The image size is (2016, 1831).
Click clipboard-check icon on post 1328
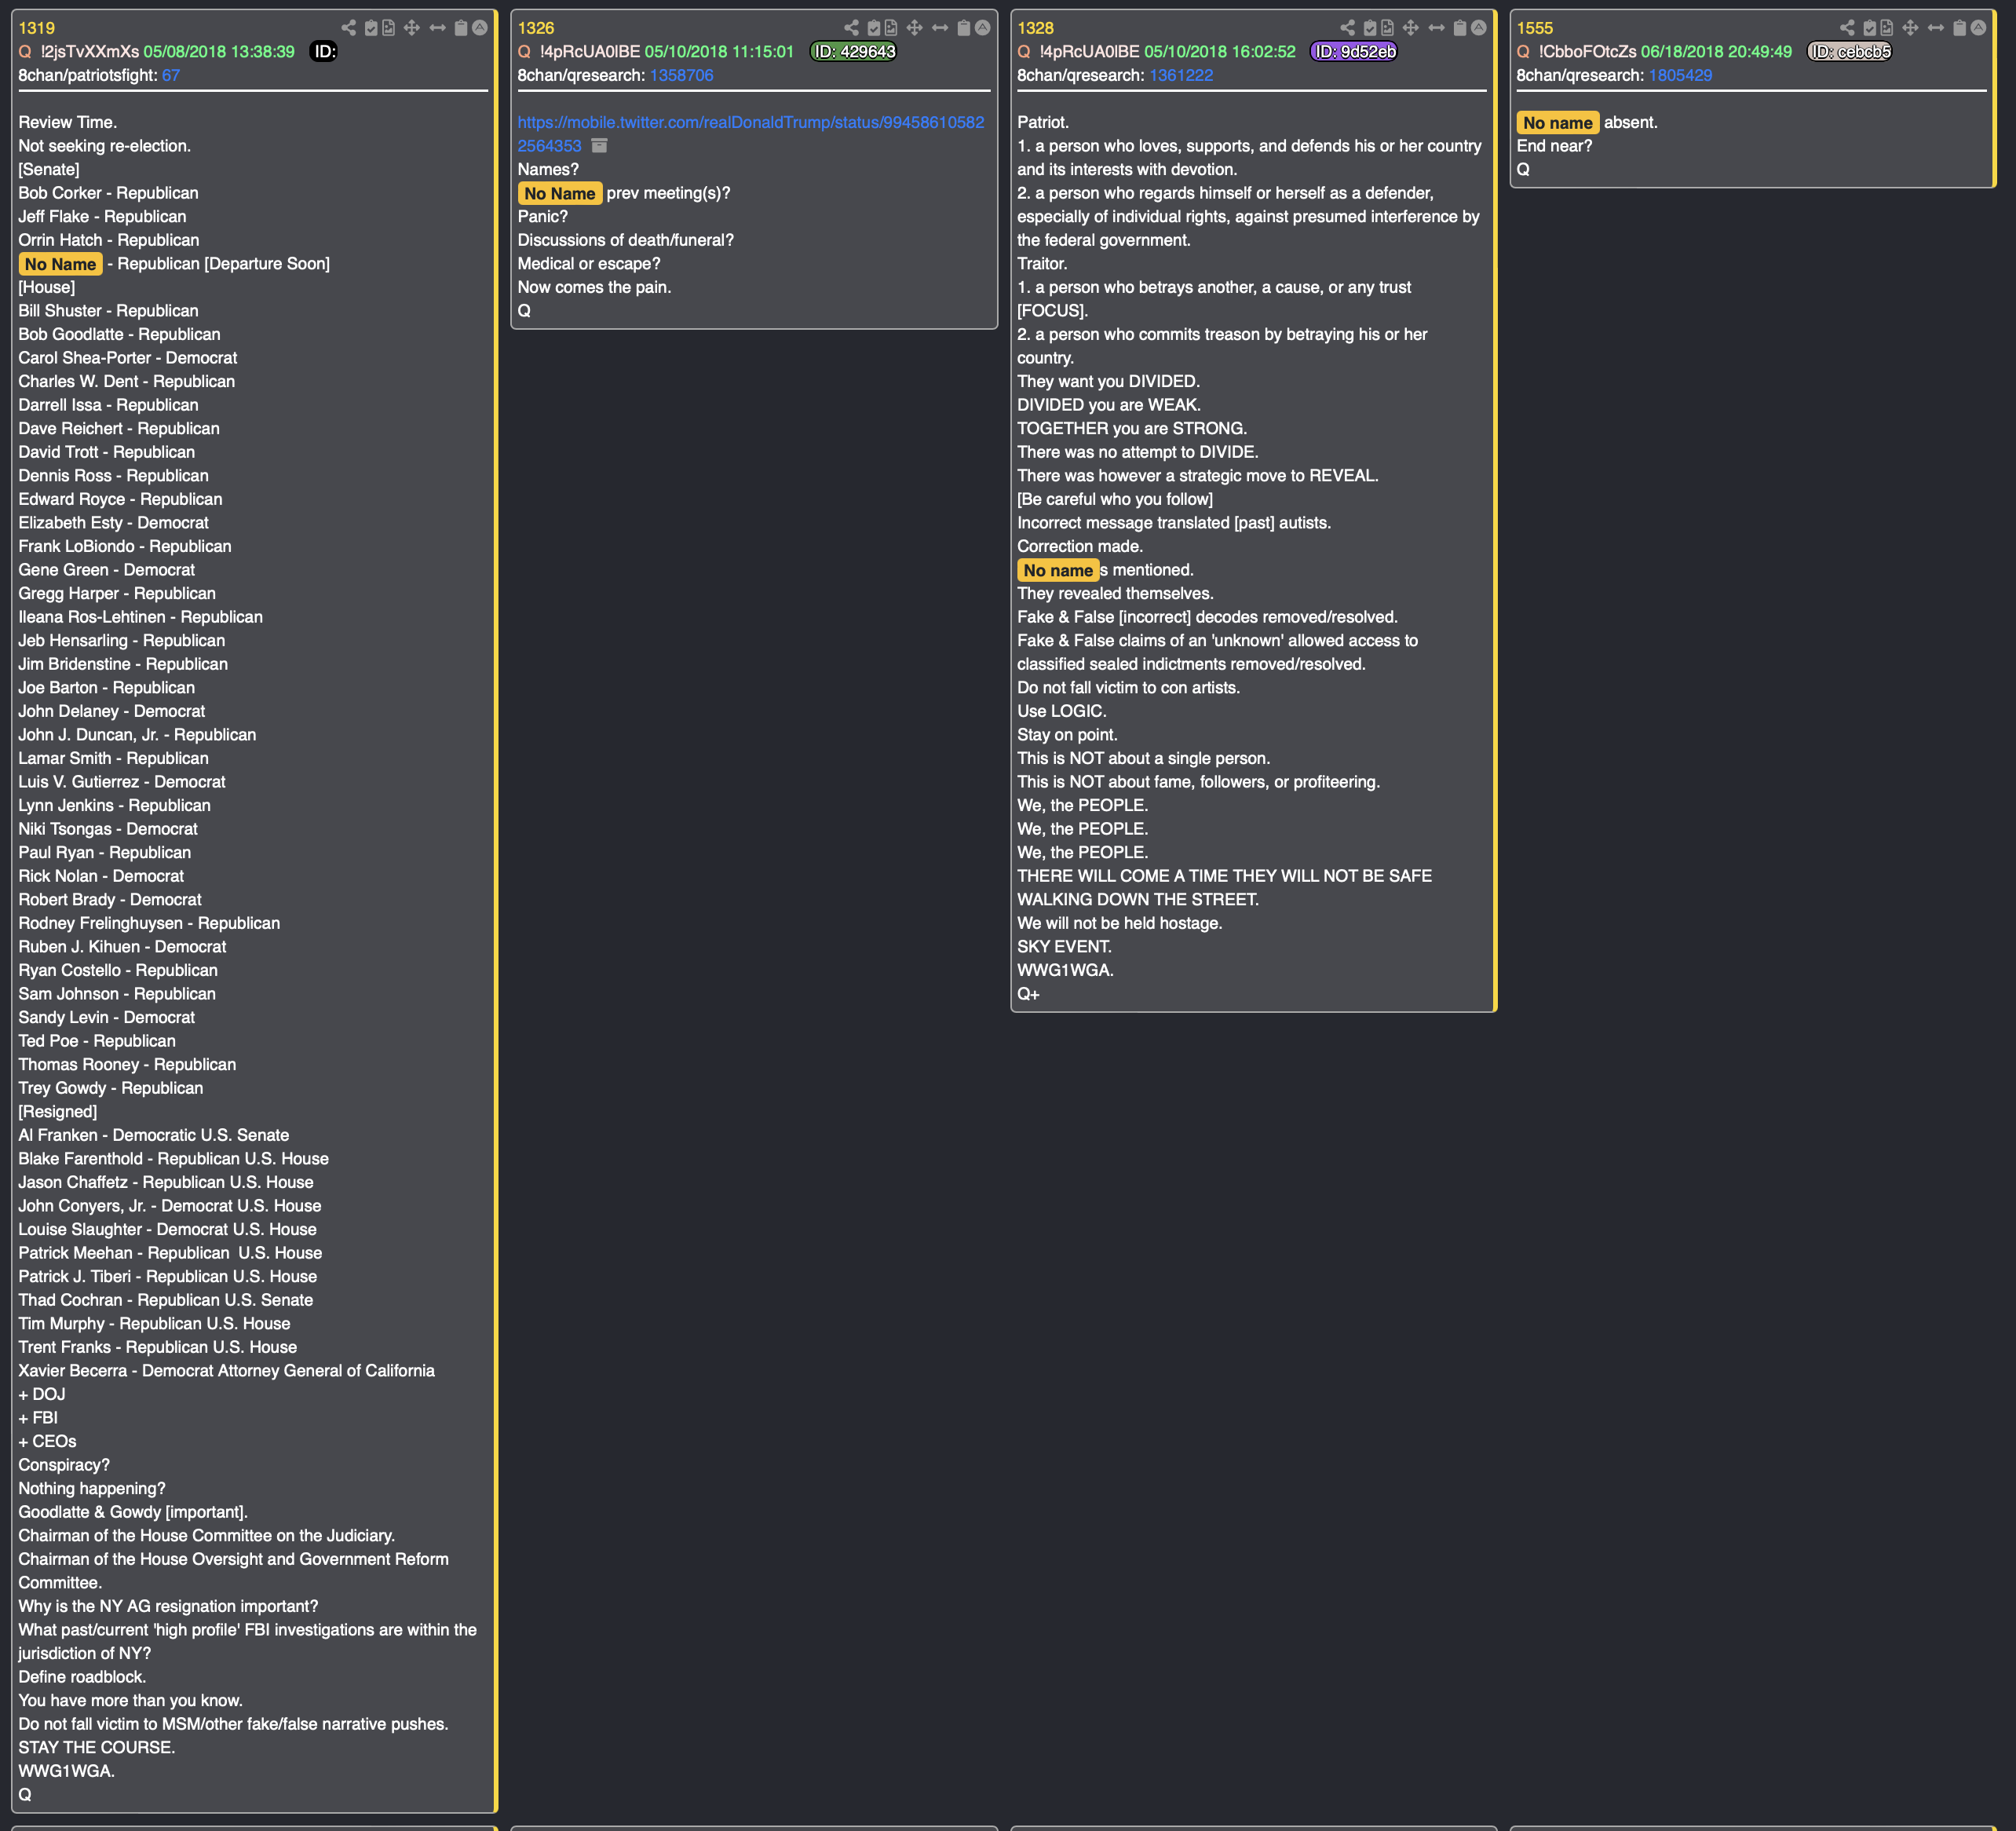click(x=1371, y=28)
